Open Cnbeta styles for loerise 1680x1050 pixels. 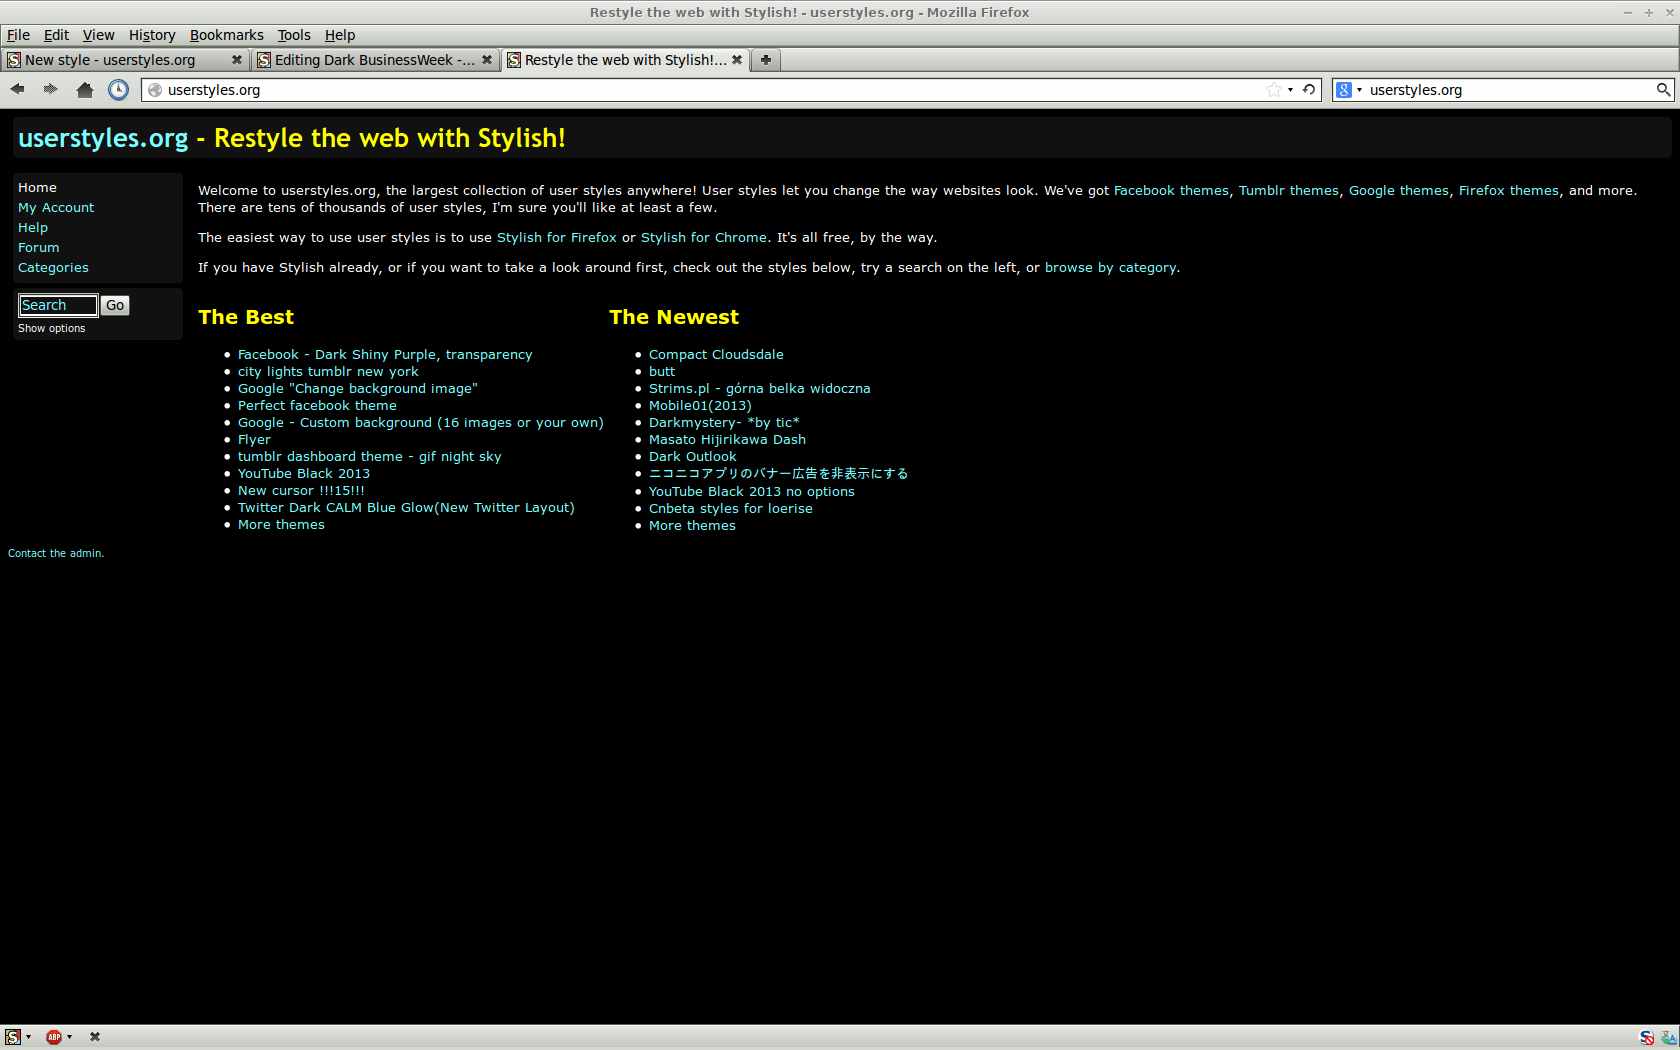[731, 509]
